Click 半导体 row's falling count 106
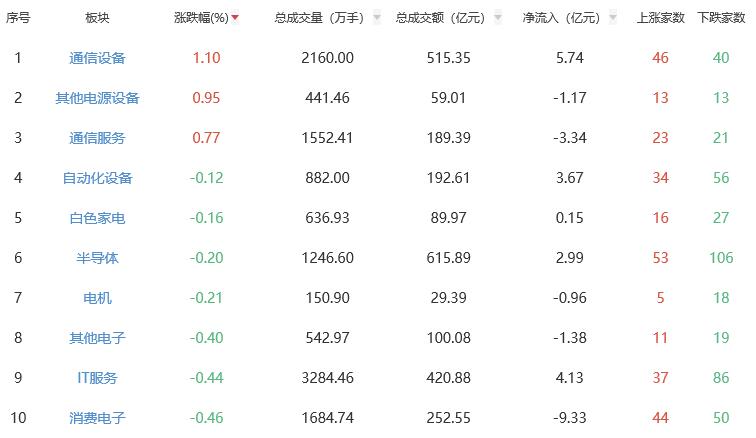 pyautogui.click(x=721, y=258)
